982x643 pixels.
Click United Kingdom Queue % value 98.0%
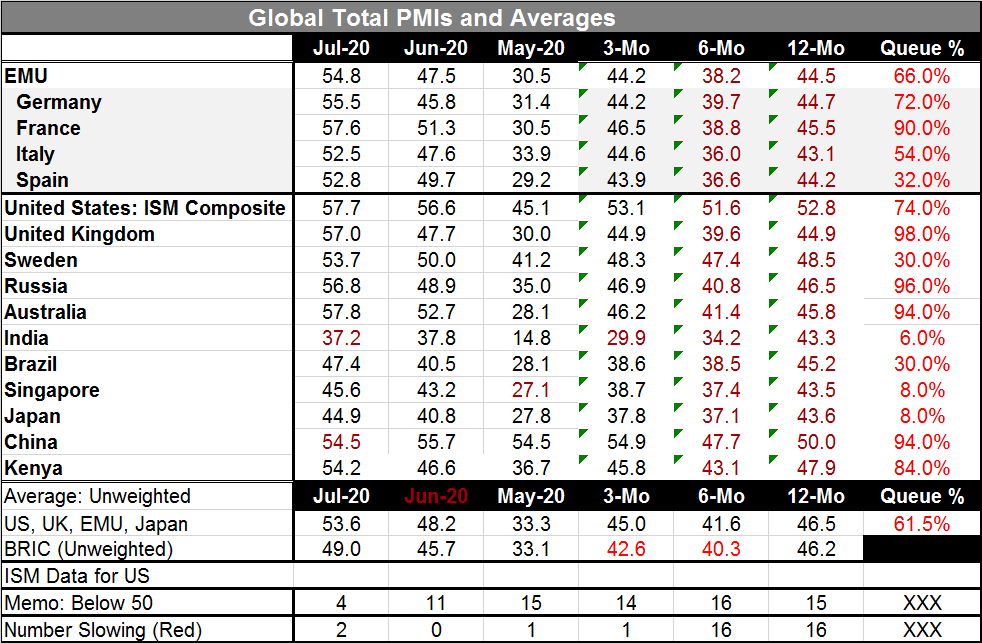tap(922, 234)
